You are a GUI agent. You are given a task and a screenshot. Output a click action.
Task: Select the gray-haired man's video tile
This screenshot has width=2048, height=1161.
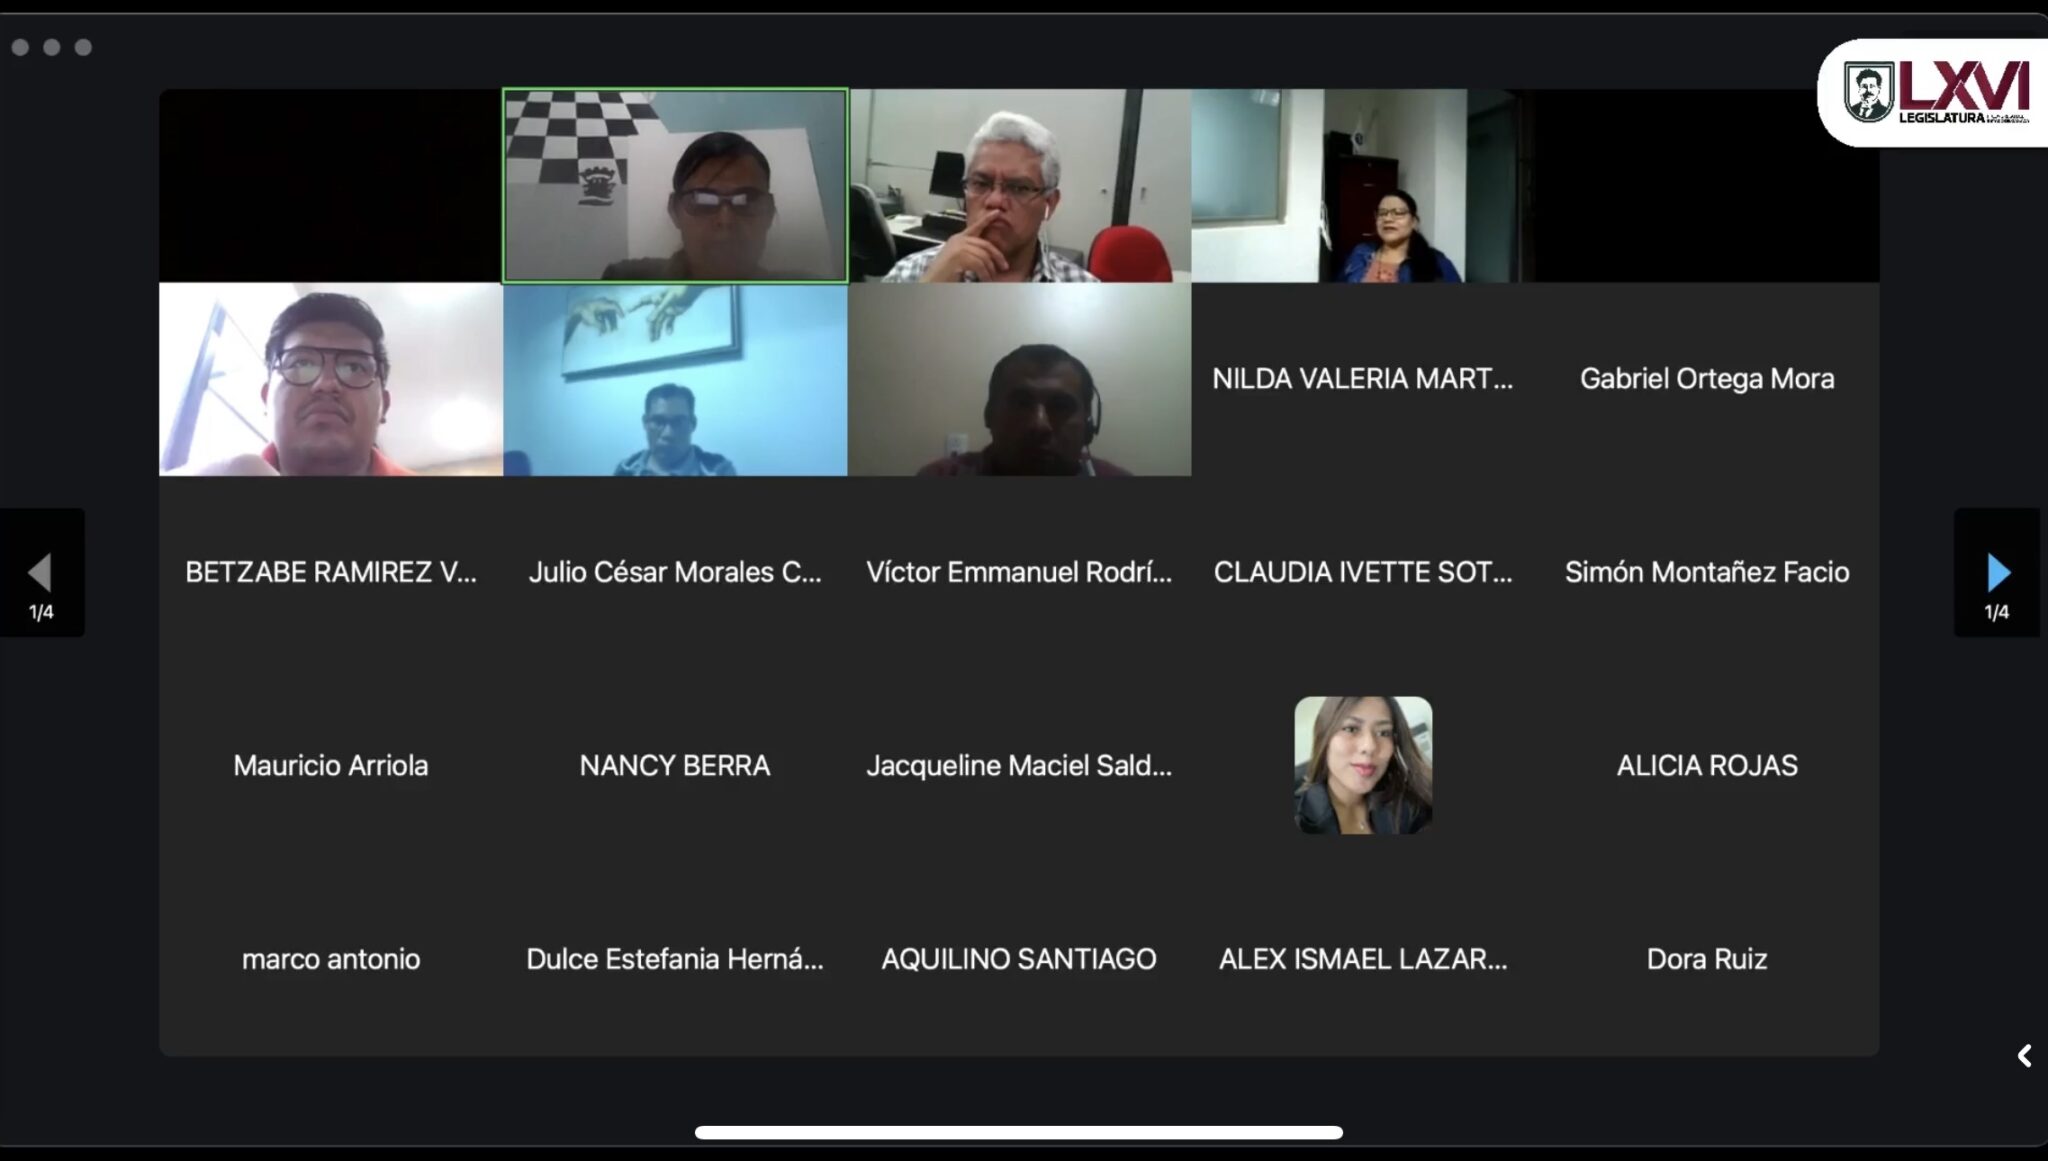[1020, 186]
